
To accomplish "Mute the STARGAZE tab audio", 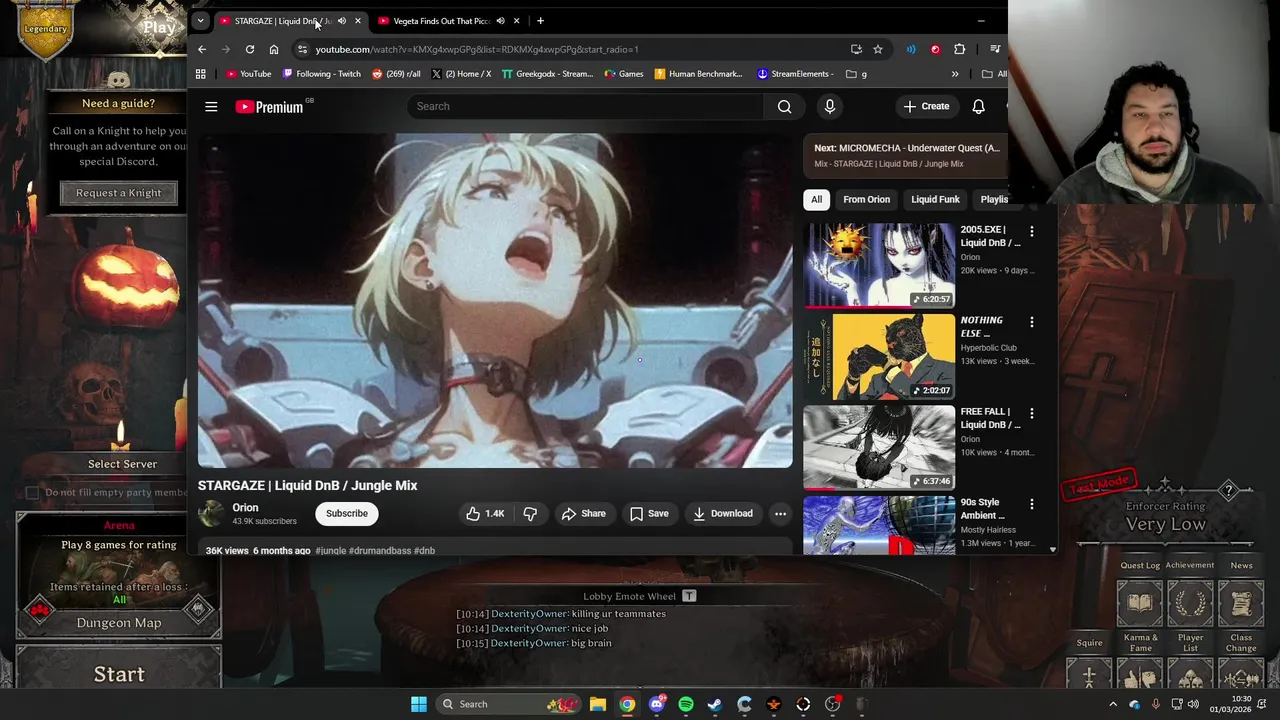I will [x=342, y=21].
